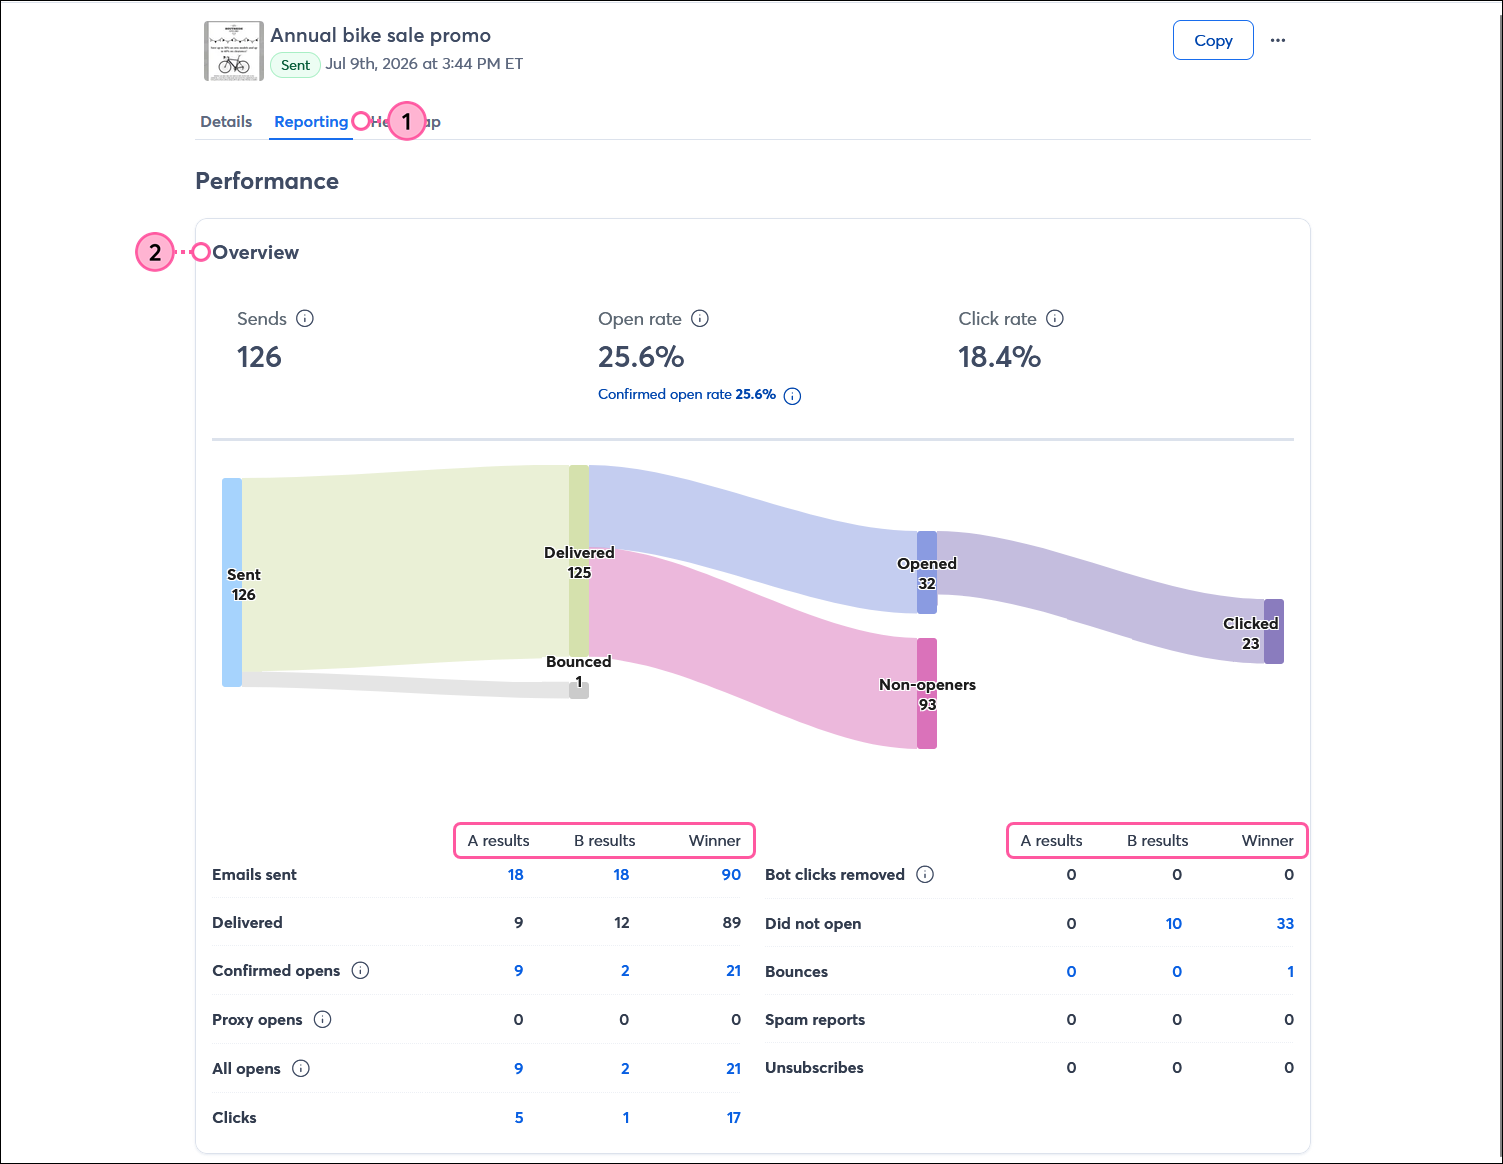Open Winner bounces count 1
1503x1164 pixels.
pyautogui.click(x=1290, y=971)
